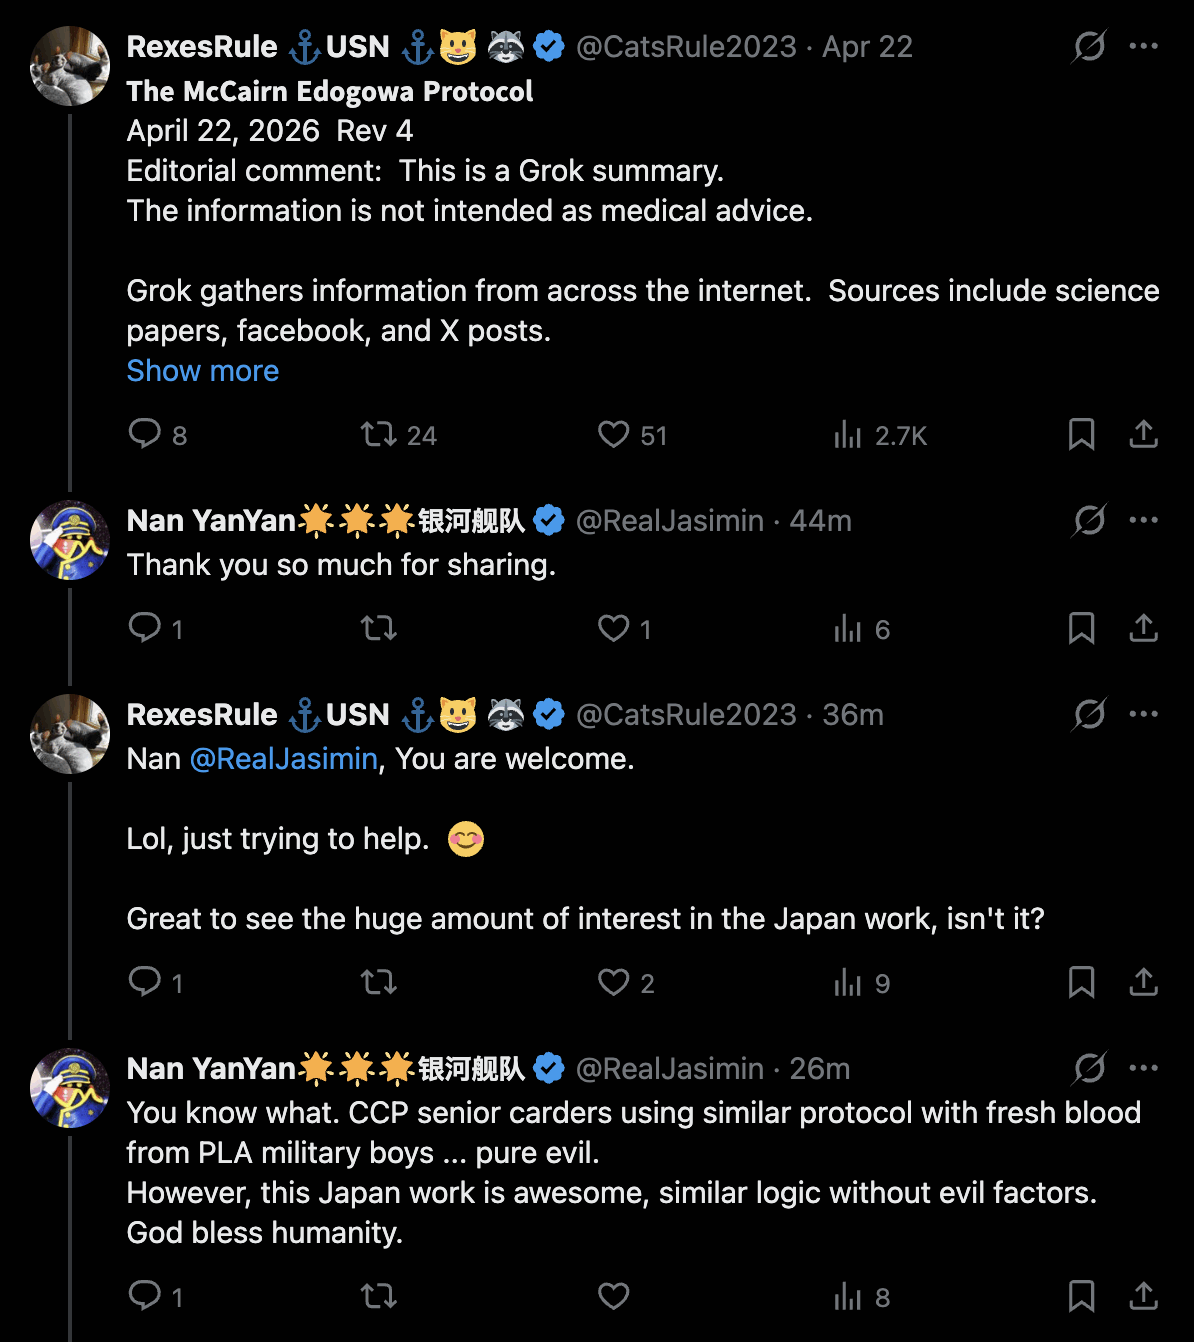
Task: Open more options on Apr 22 post
Action: click(x=1143, y=46)
